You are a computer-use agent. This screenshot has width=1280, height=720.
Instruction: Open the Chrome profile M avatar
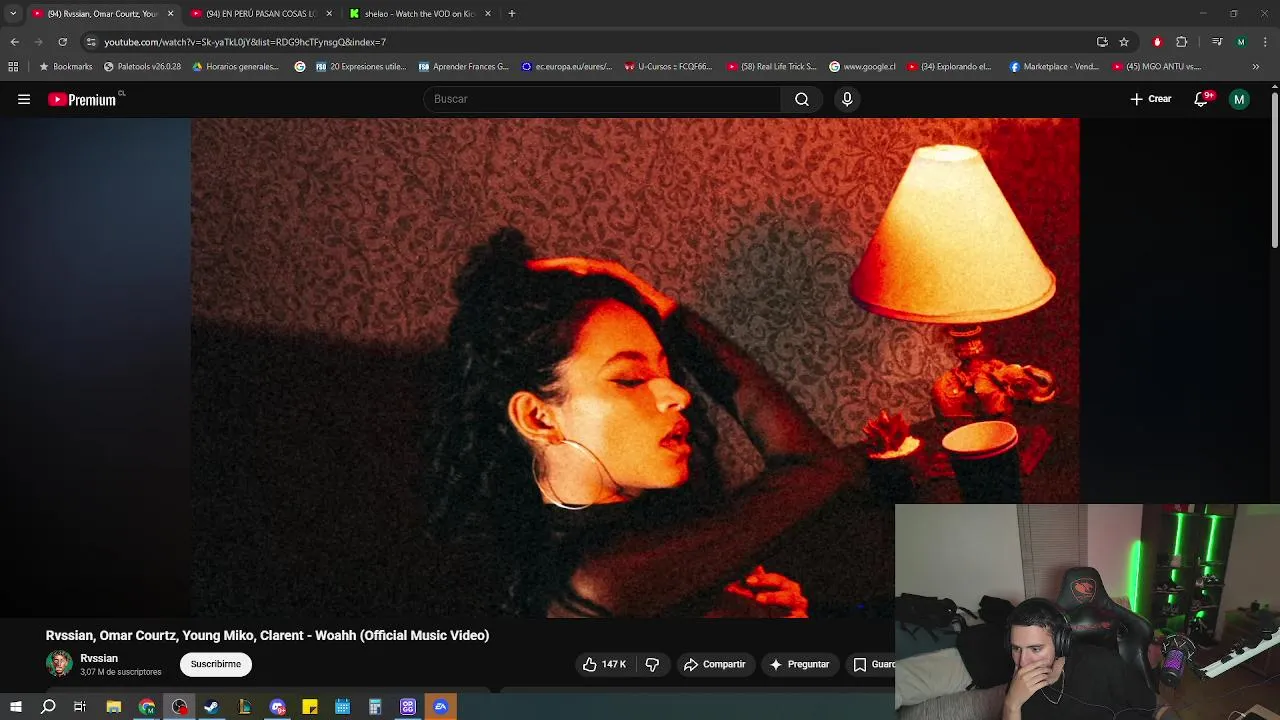click(x=1241, y=42)
